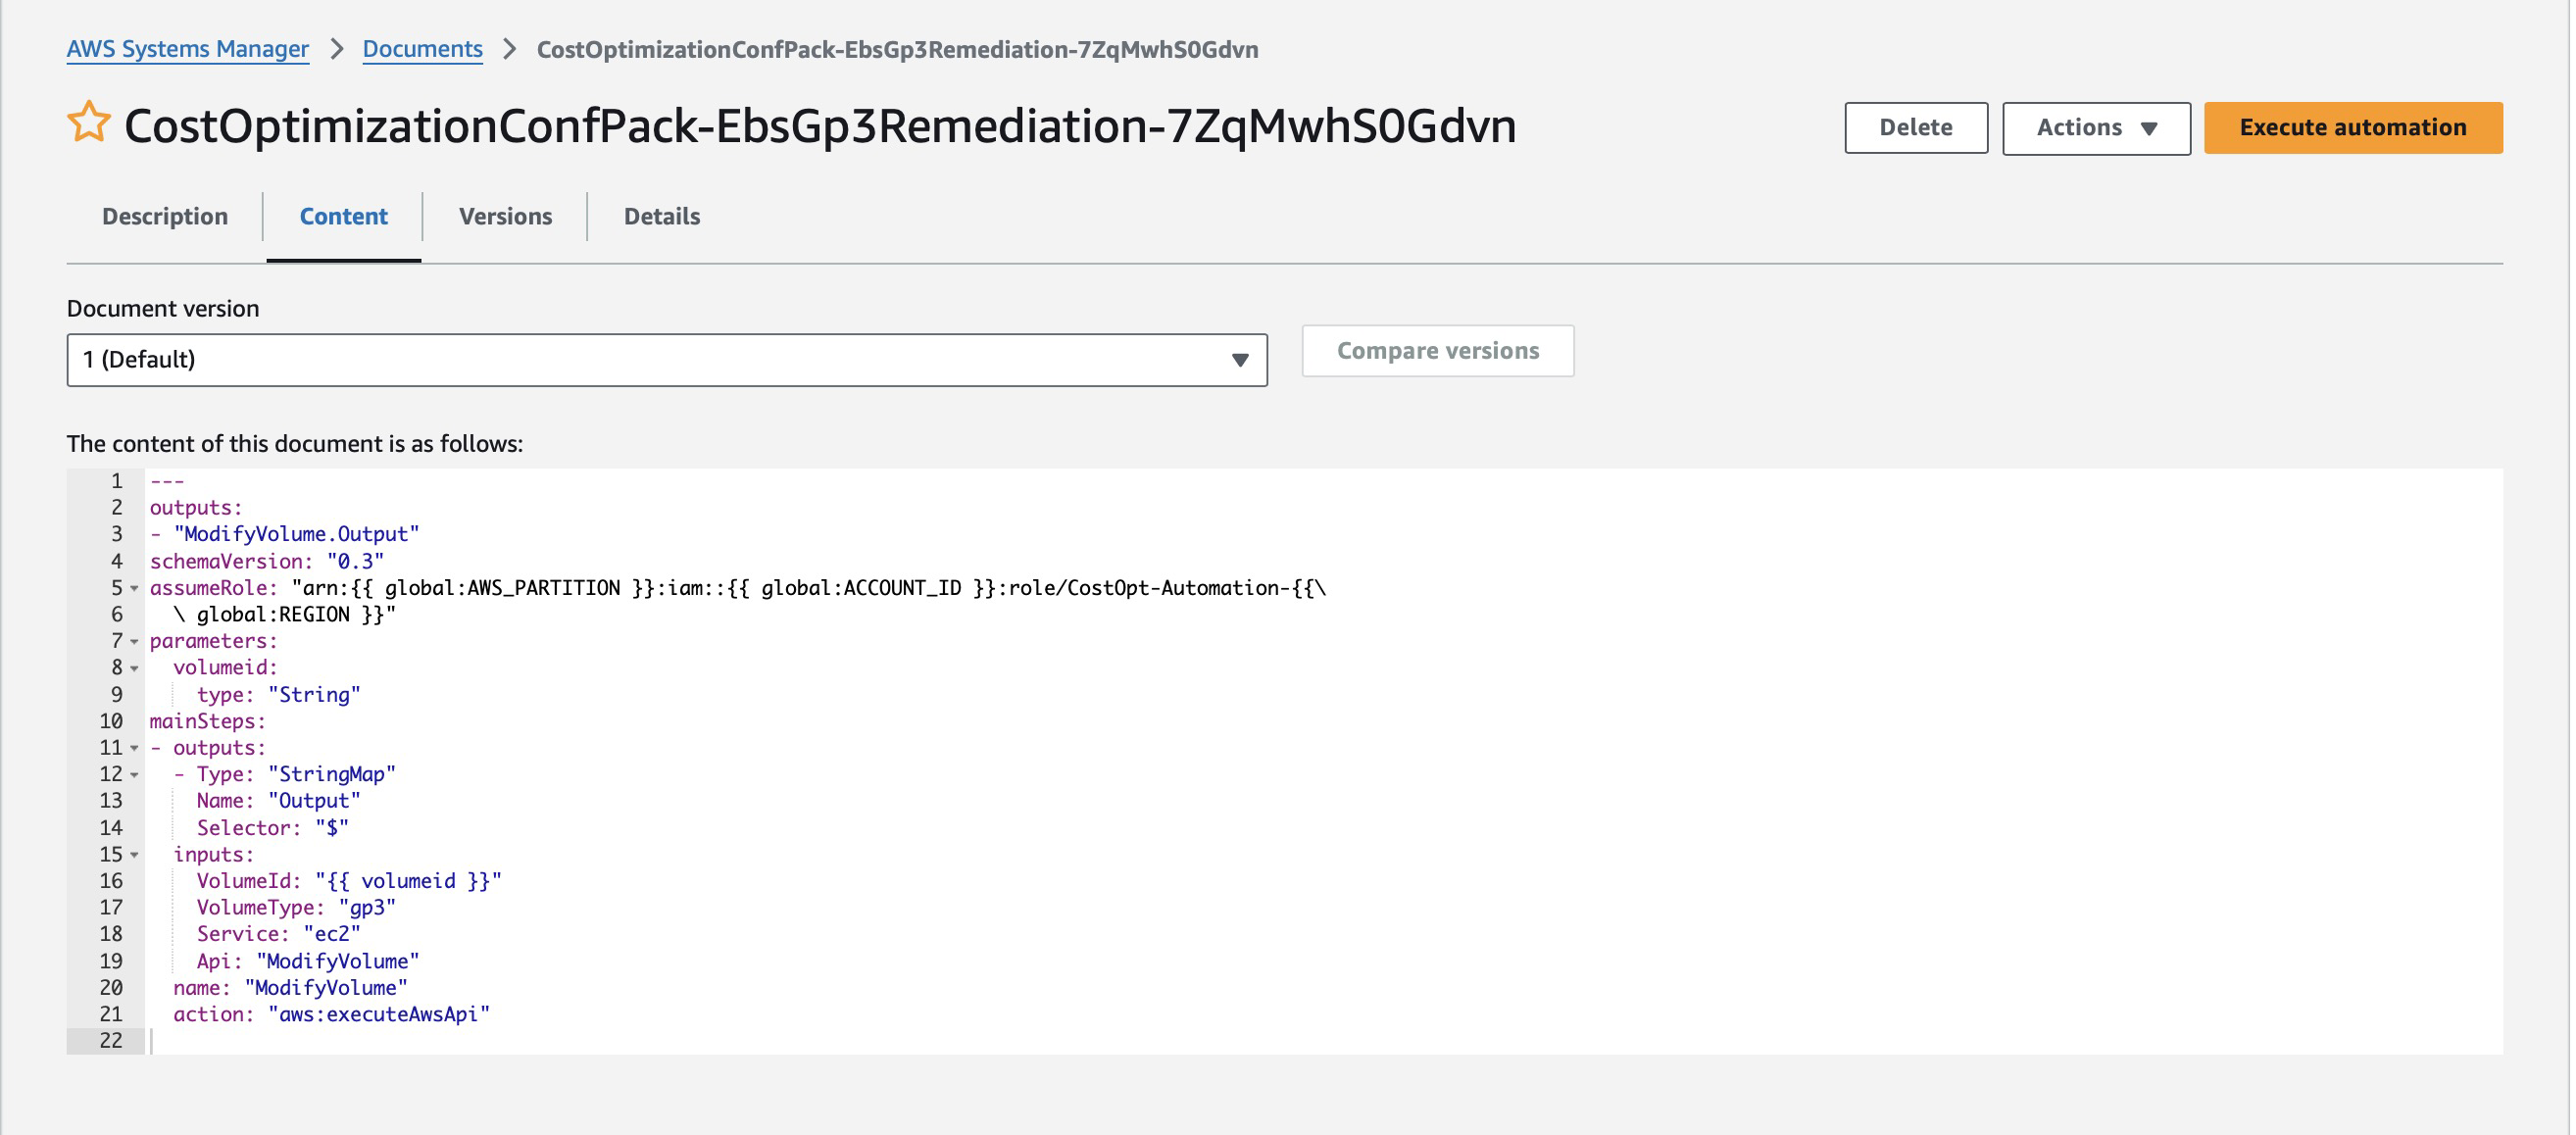Viewport: 2576px width, 1135px height.
Task: Collapse the Type StringMap fold on line 12
Action: 135,775
